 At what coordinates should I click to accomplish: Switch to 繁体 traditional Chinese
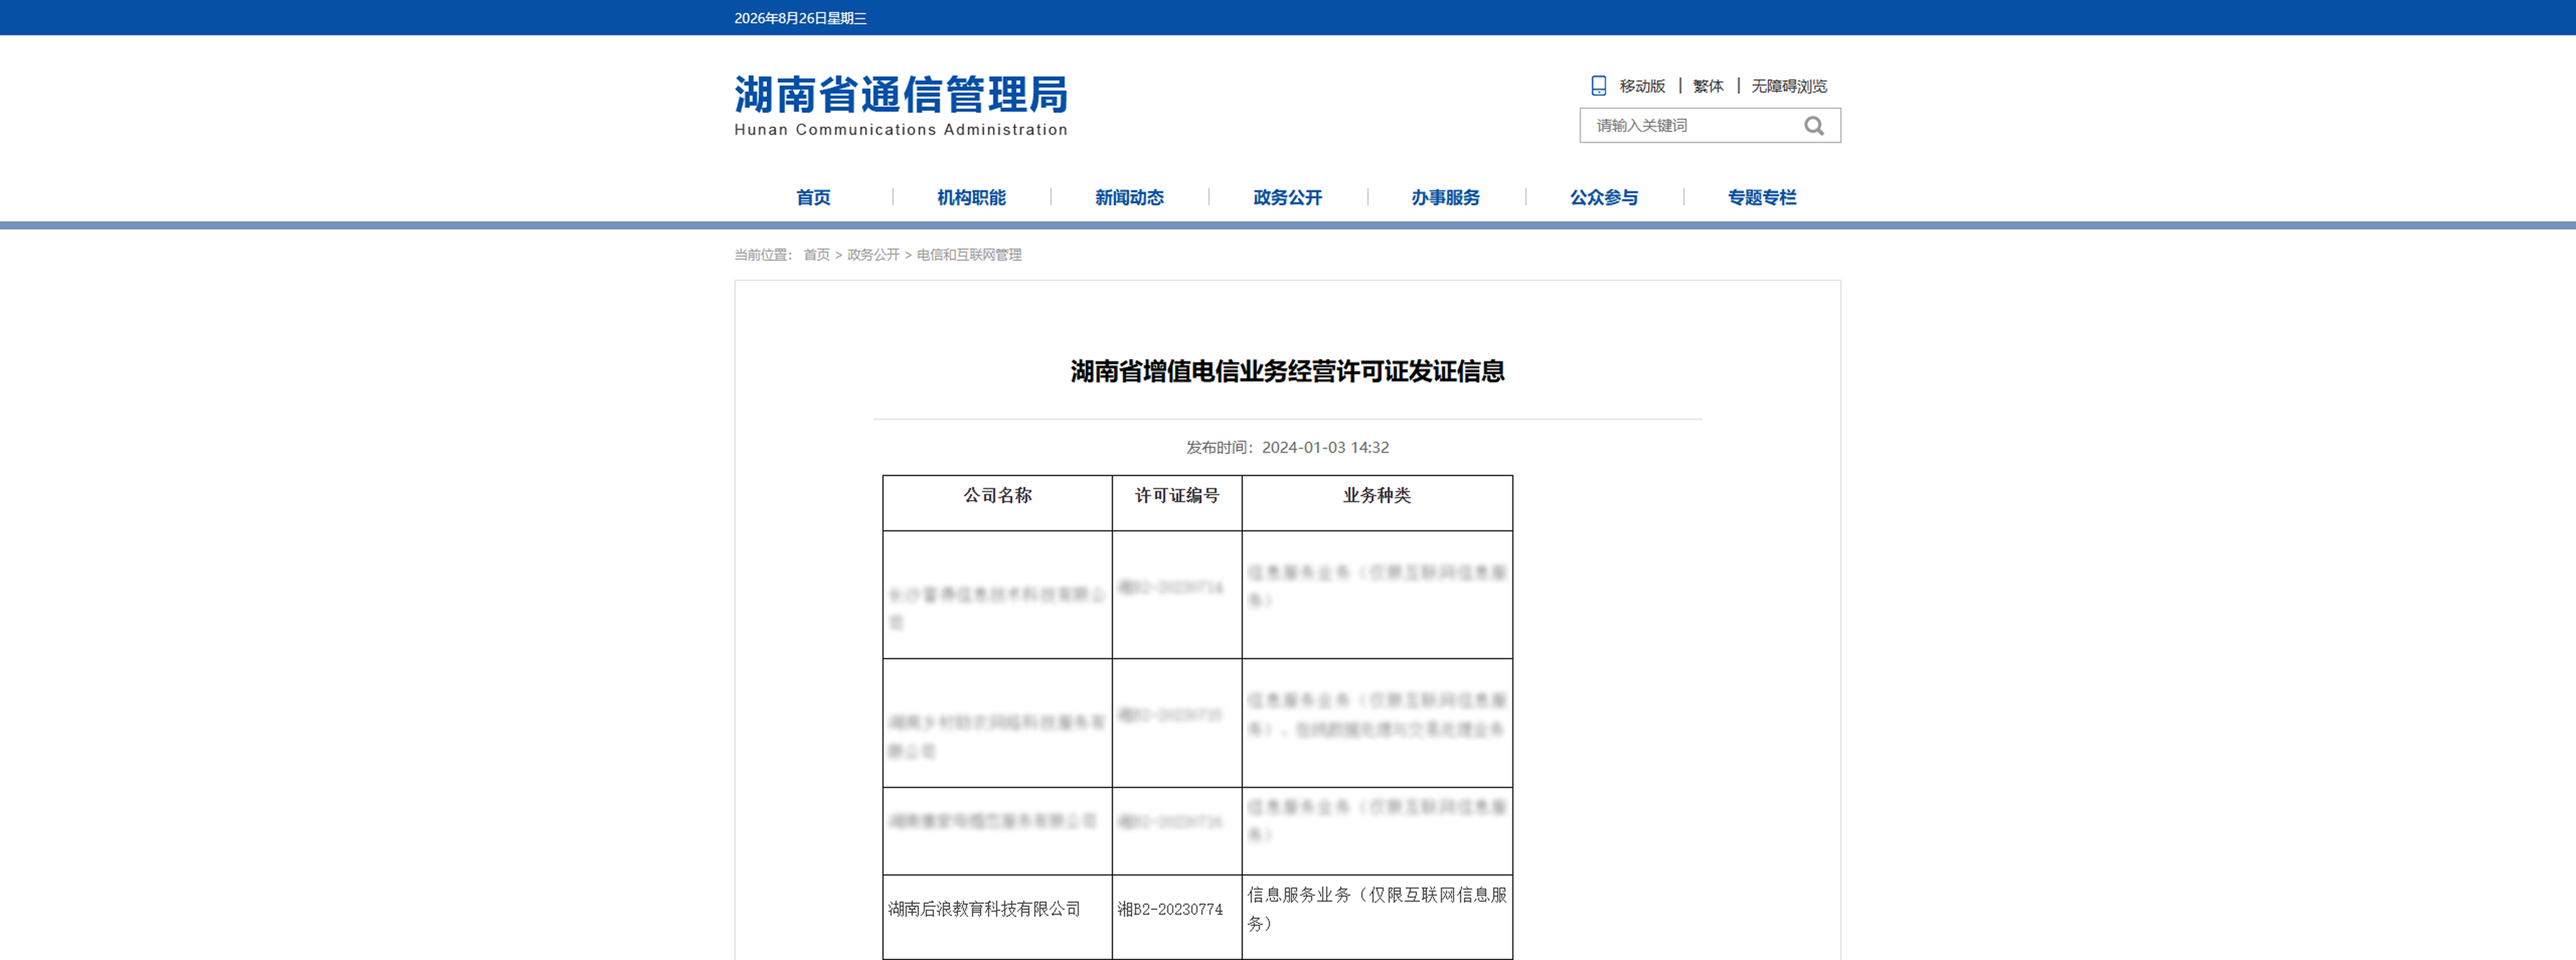pos(1708,86)
